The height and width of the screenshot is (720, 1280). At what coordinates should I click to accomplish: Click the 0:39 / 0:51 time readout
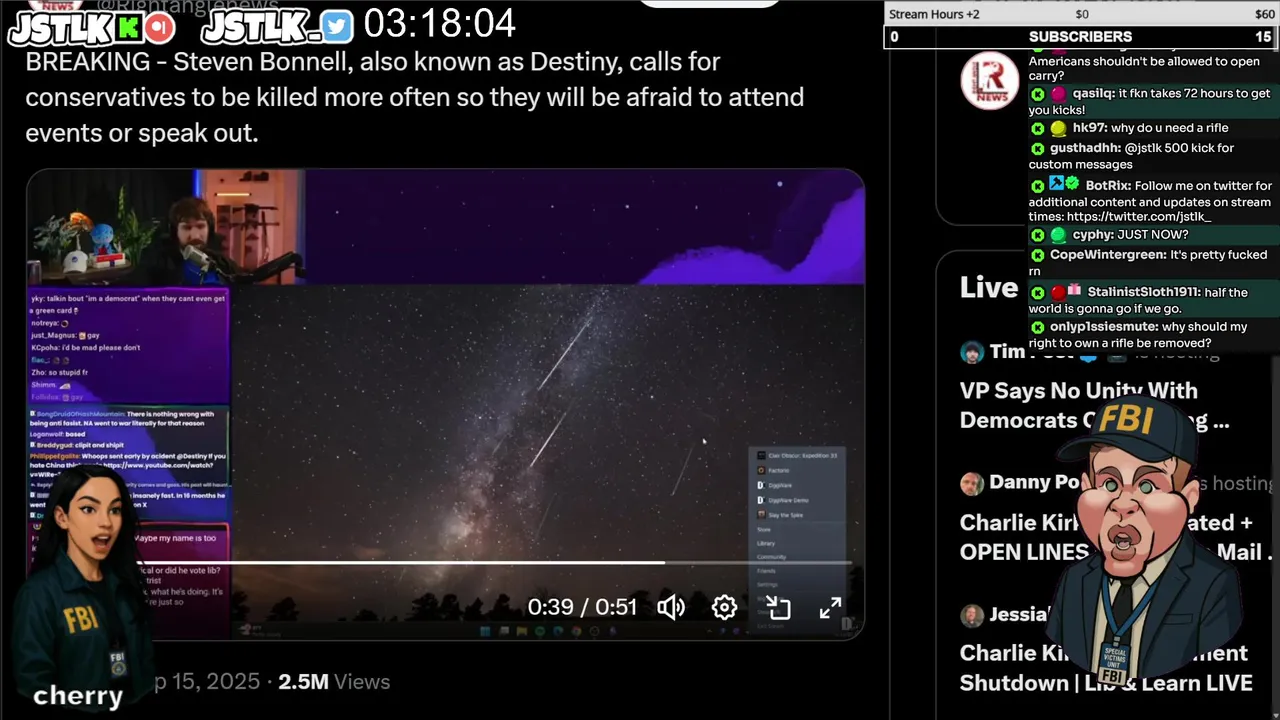582,607
